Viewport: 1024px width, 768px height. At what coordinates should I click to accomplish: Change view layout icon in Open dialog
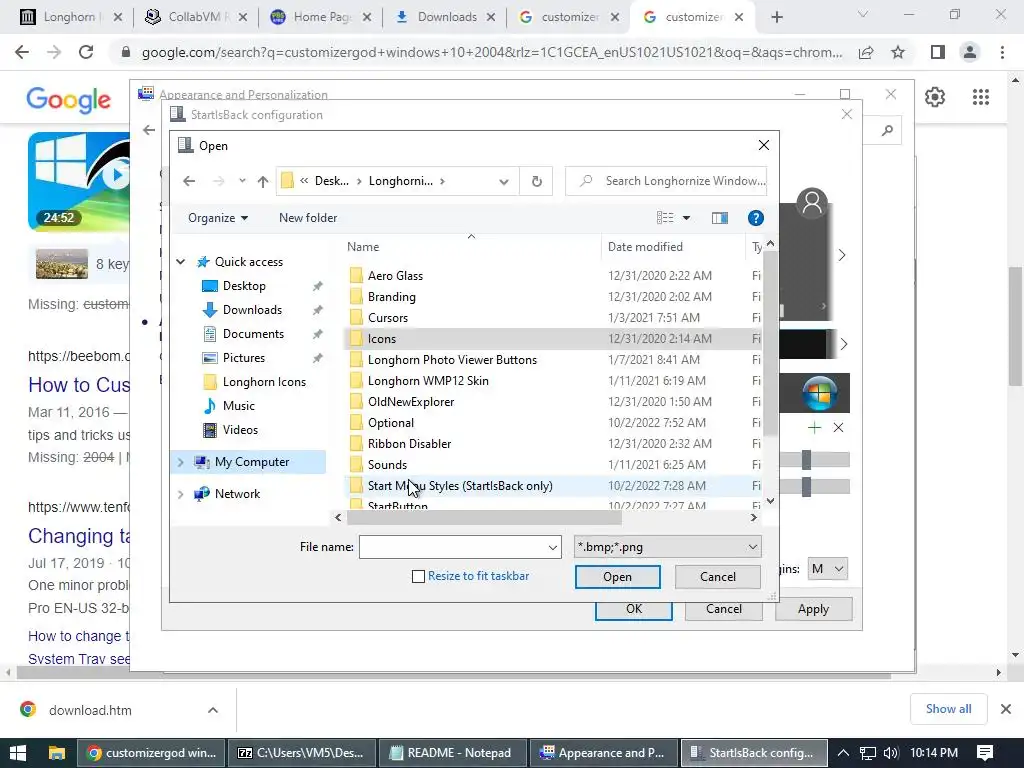[665, 217]
